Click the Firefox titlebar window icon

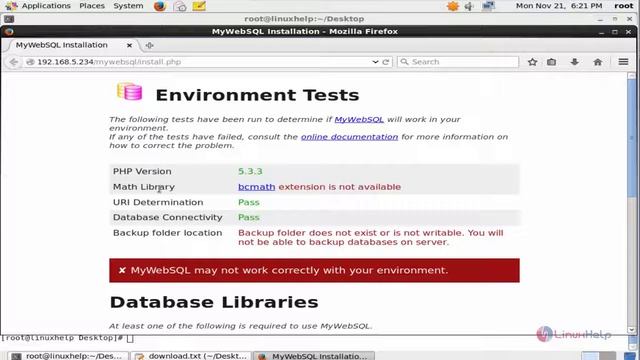pyautogui.click(x=9, y=31)
